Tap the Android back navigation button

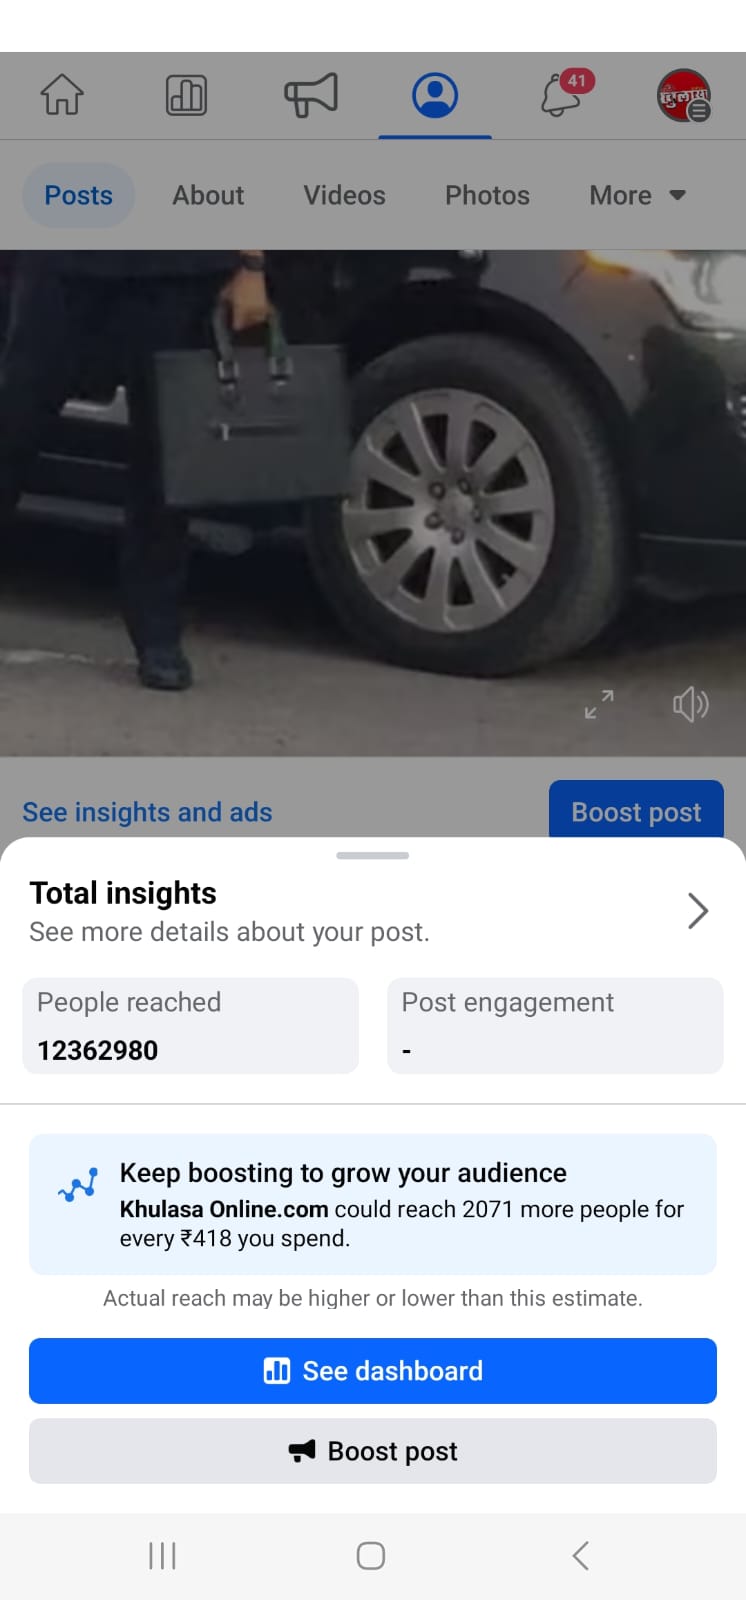[x=581, y=1555]
